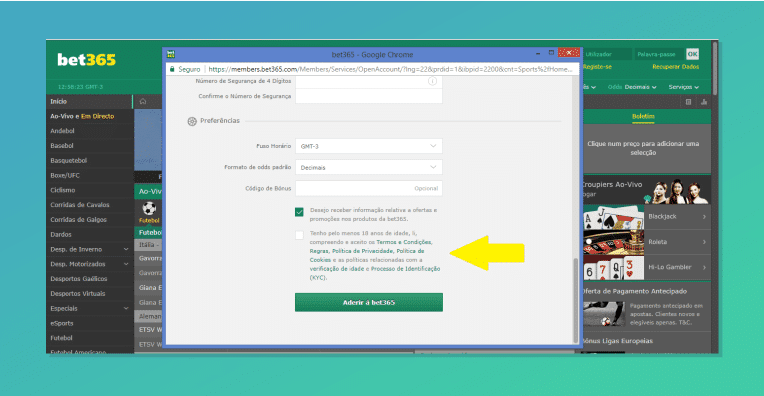Open the Hi-Lo Gambler row chevron
The height and width of the screenshot is (396, 764).
(x=704, y=267)
